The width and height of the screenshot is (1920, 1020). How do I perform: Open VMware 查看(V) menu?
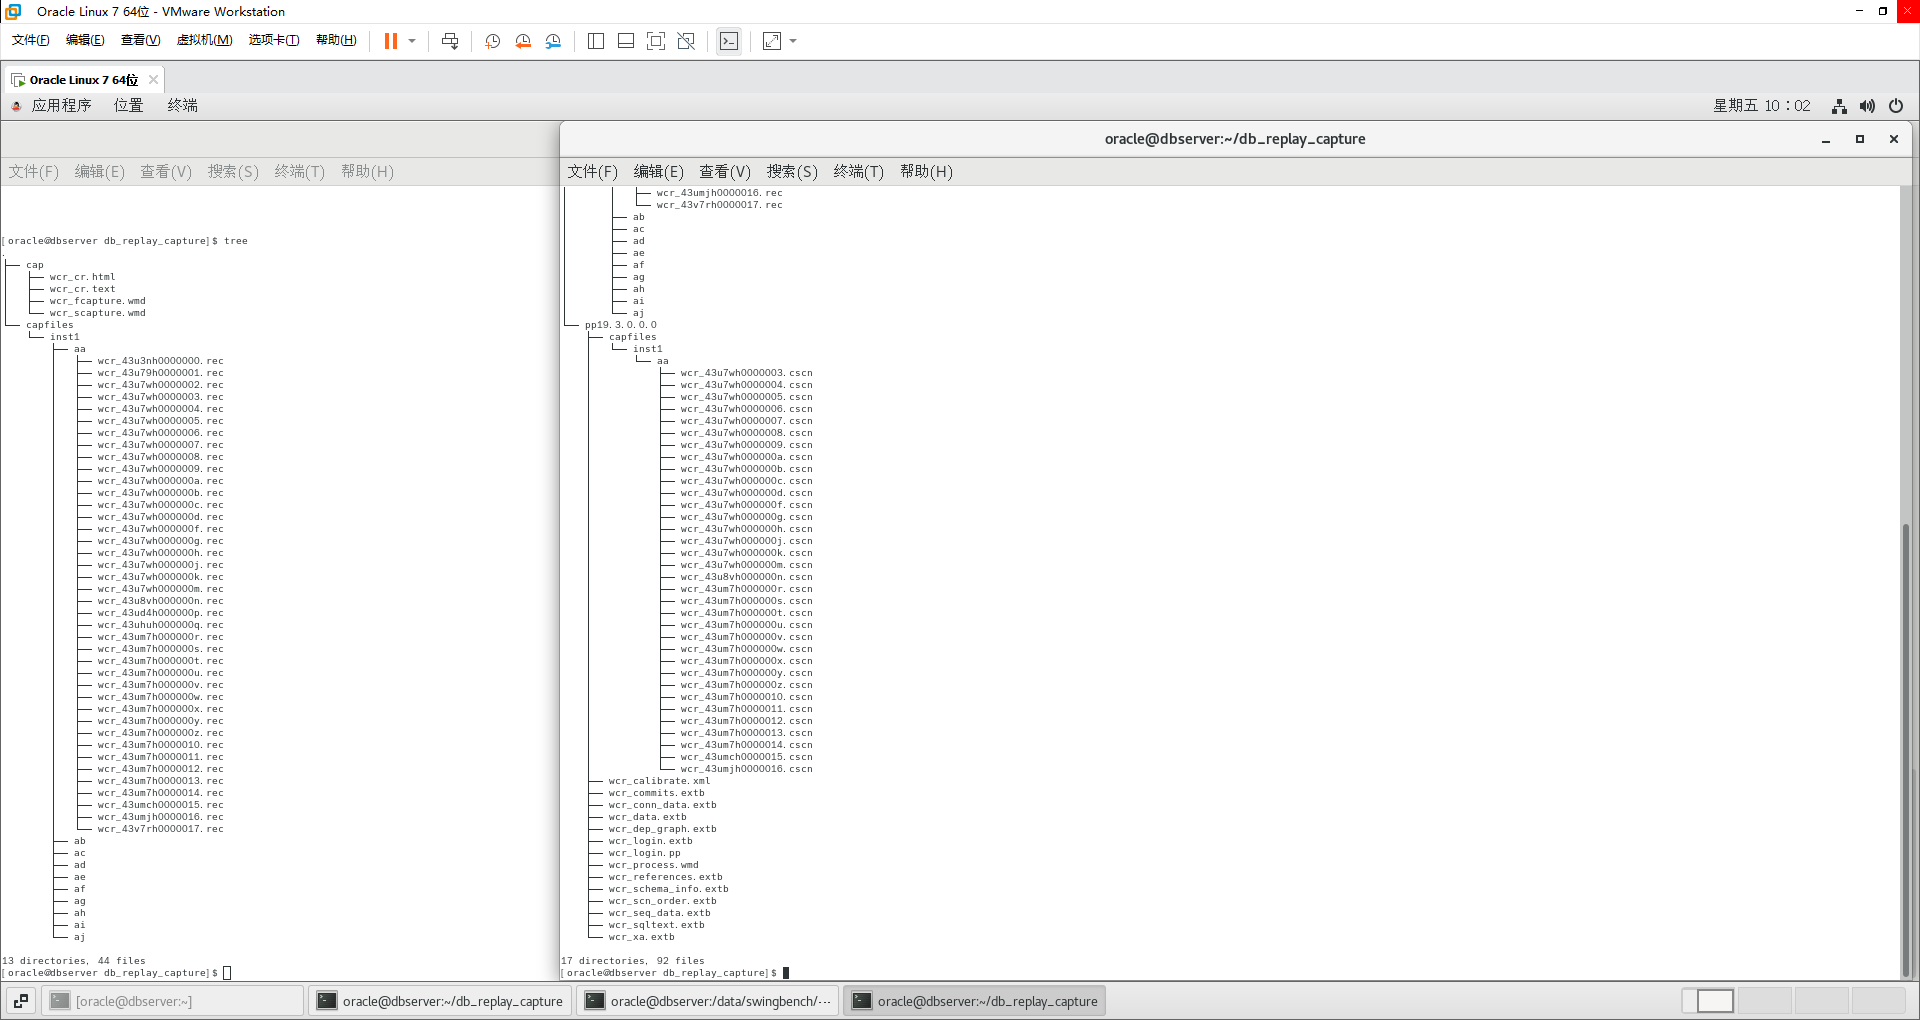[x=140, y=40]
